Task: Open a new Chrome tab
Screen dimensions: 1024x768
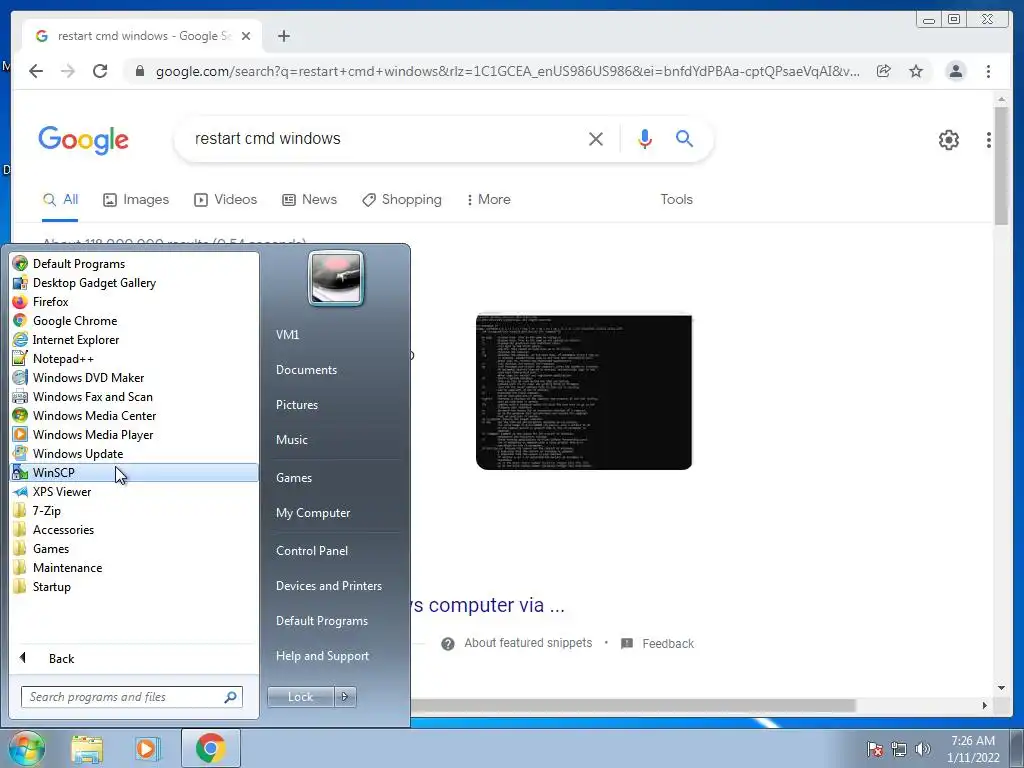Action: (x=283, y=36)
